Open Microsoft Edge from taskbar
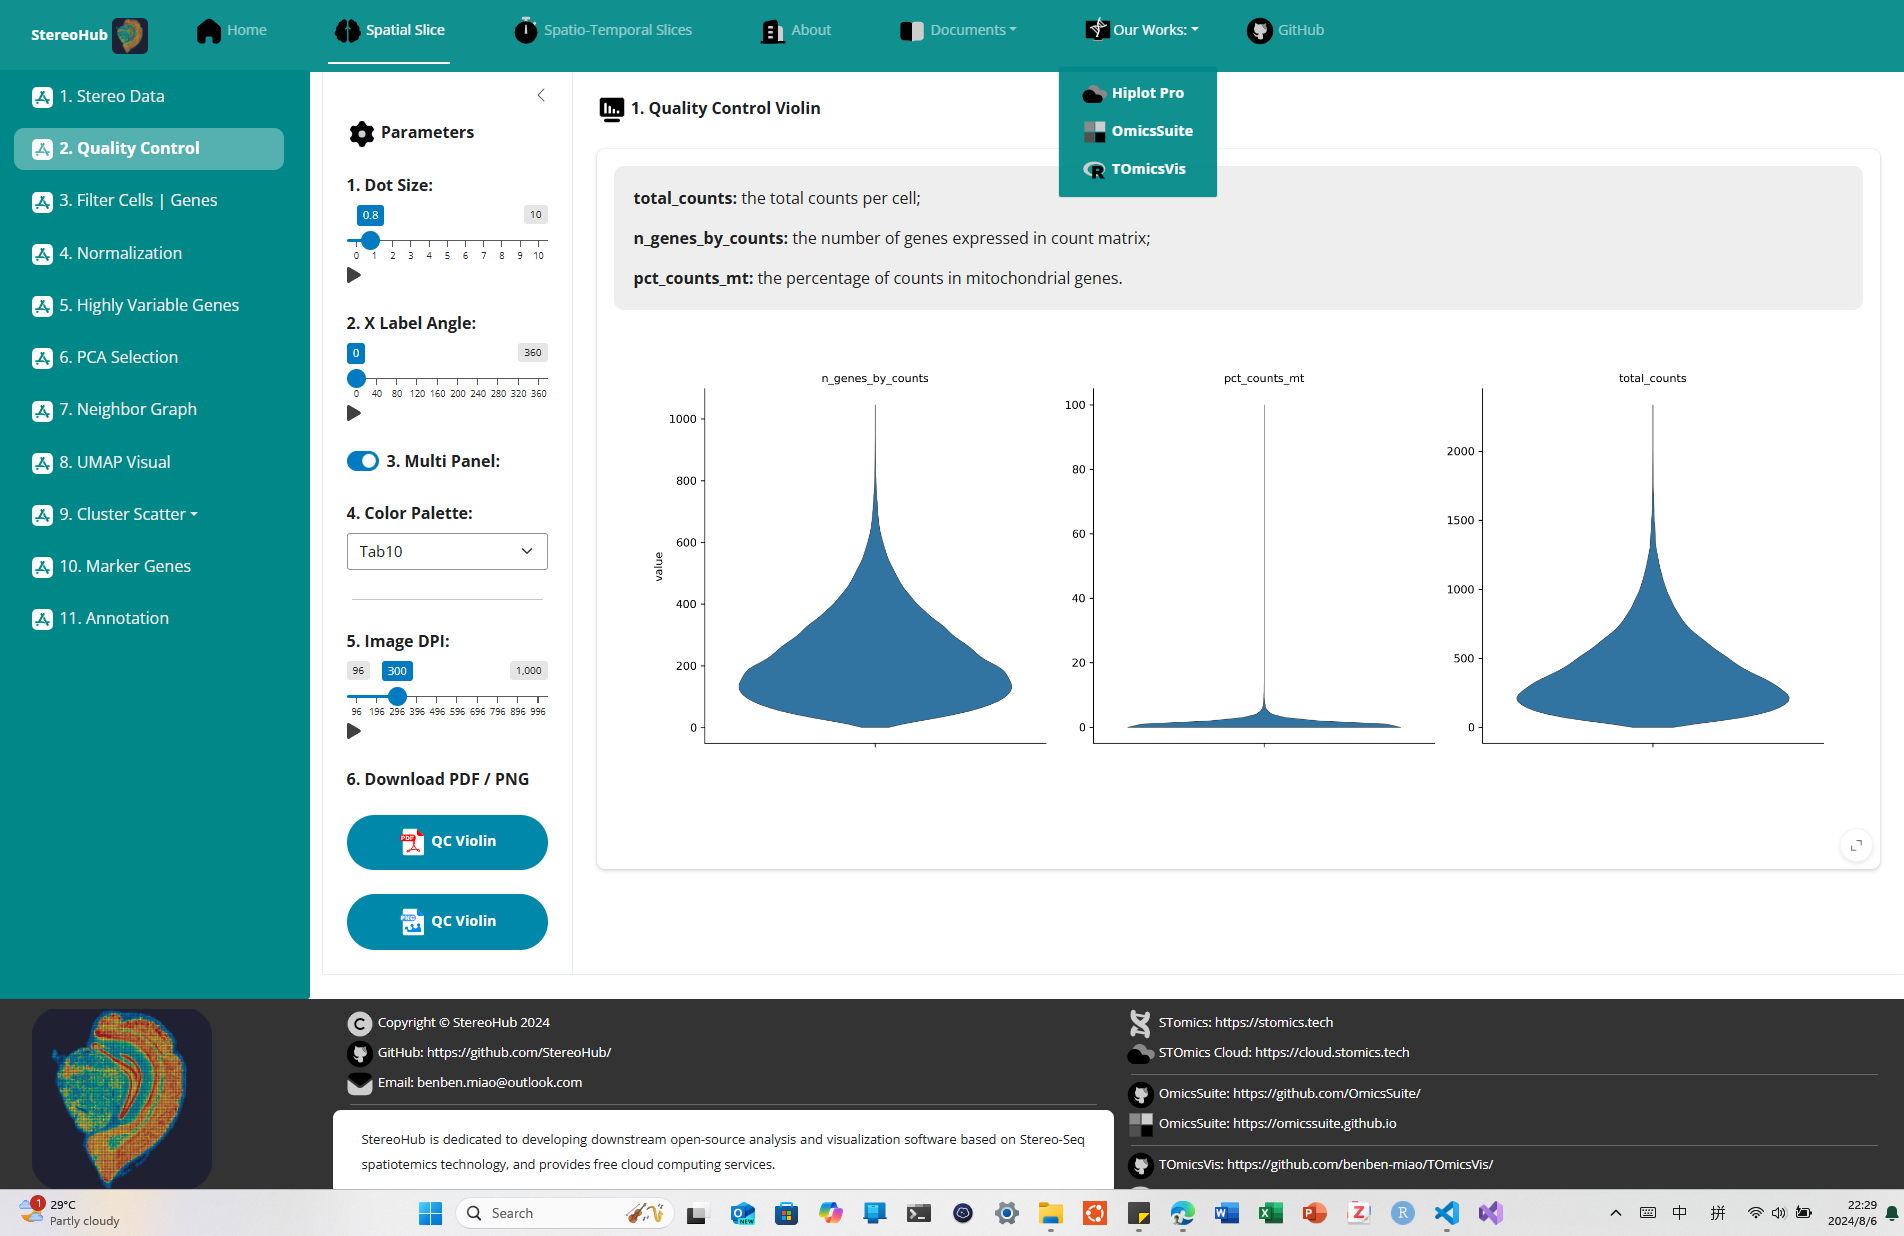The width and height of the screenshot is (1904, 1236). click(x=1183, y=1213)
